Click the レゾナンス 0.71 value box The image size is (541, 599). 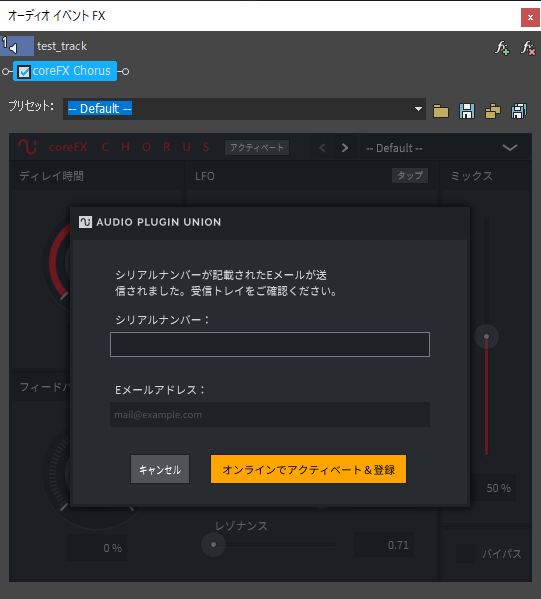pyautogui.click(x=384, y=545)
